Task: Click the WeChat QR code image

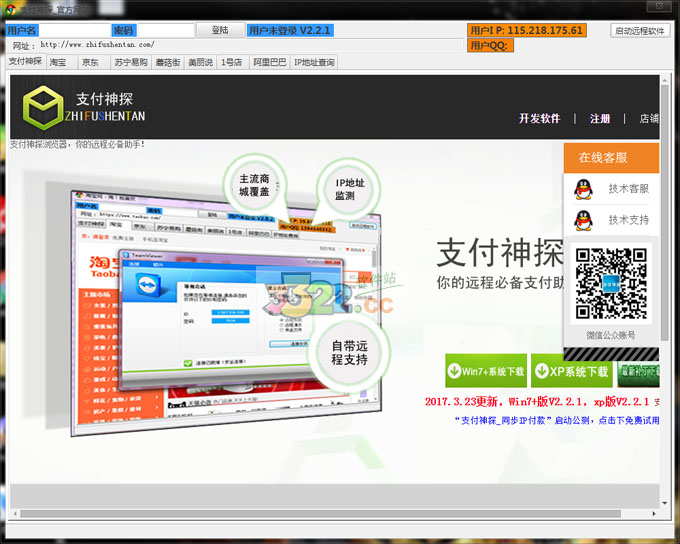Action: (x=612, y=283)
